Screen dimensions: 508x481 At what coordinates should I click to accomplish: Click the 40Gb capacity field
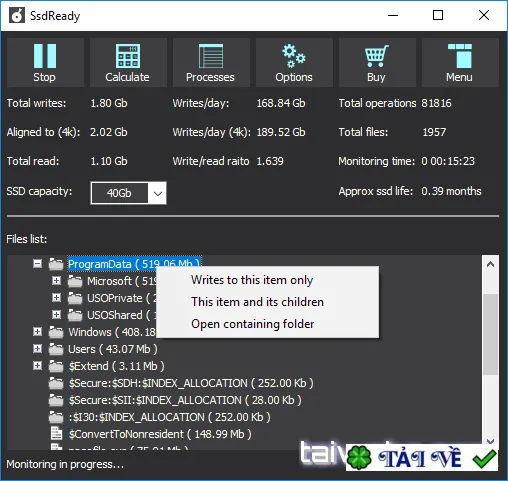(x=119, y=193)
